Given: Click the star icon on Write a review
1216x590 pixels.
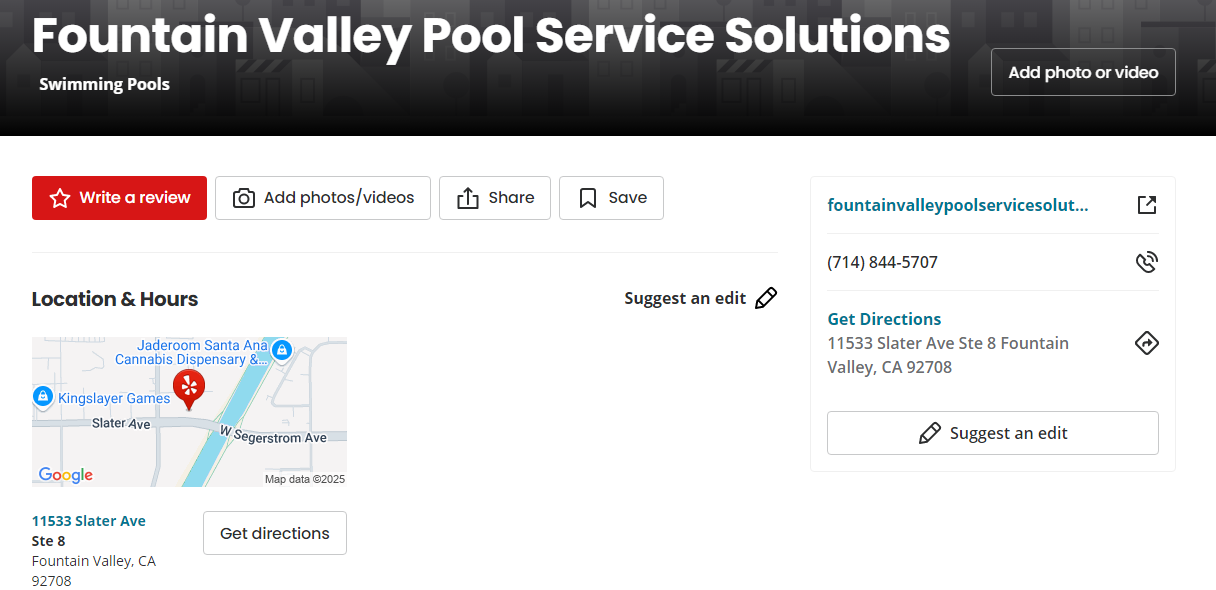Looking at the screenshot, I should click(60, 198).
